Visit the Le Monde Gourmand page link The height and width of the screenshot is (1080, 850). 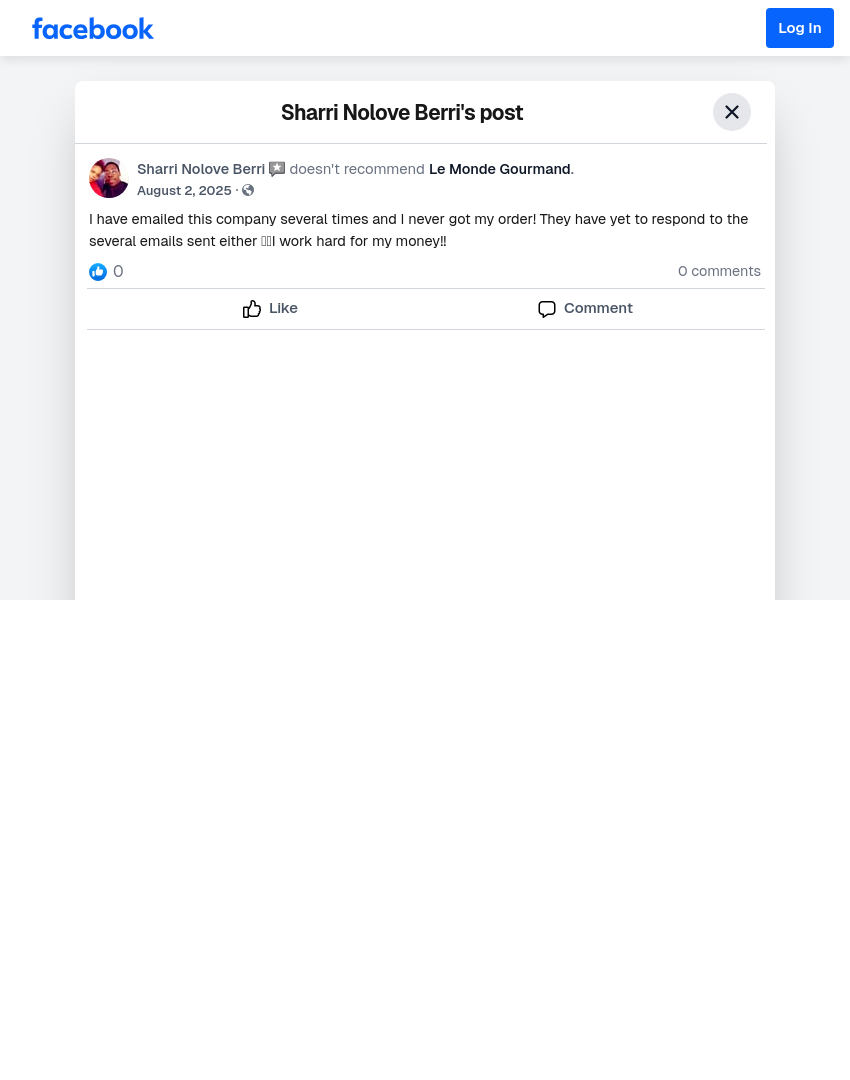coord(499,169)
